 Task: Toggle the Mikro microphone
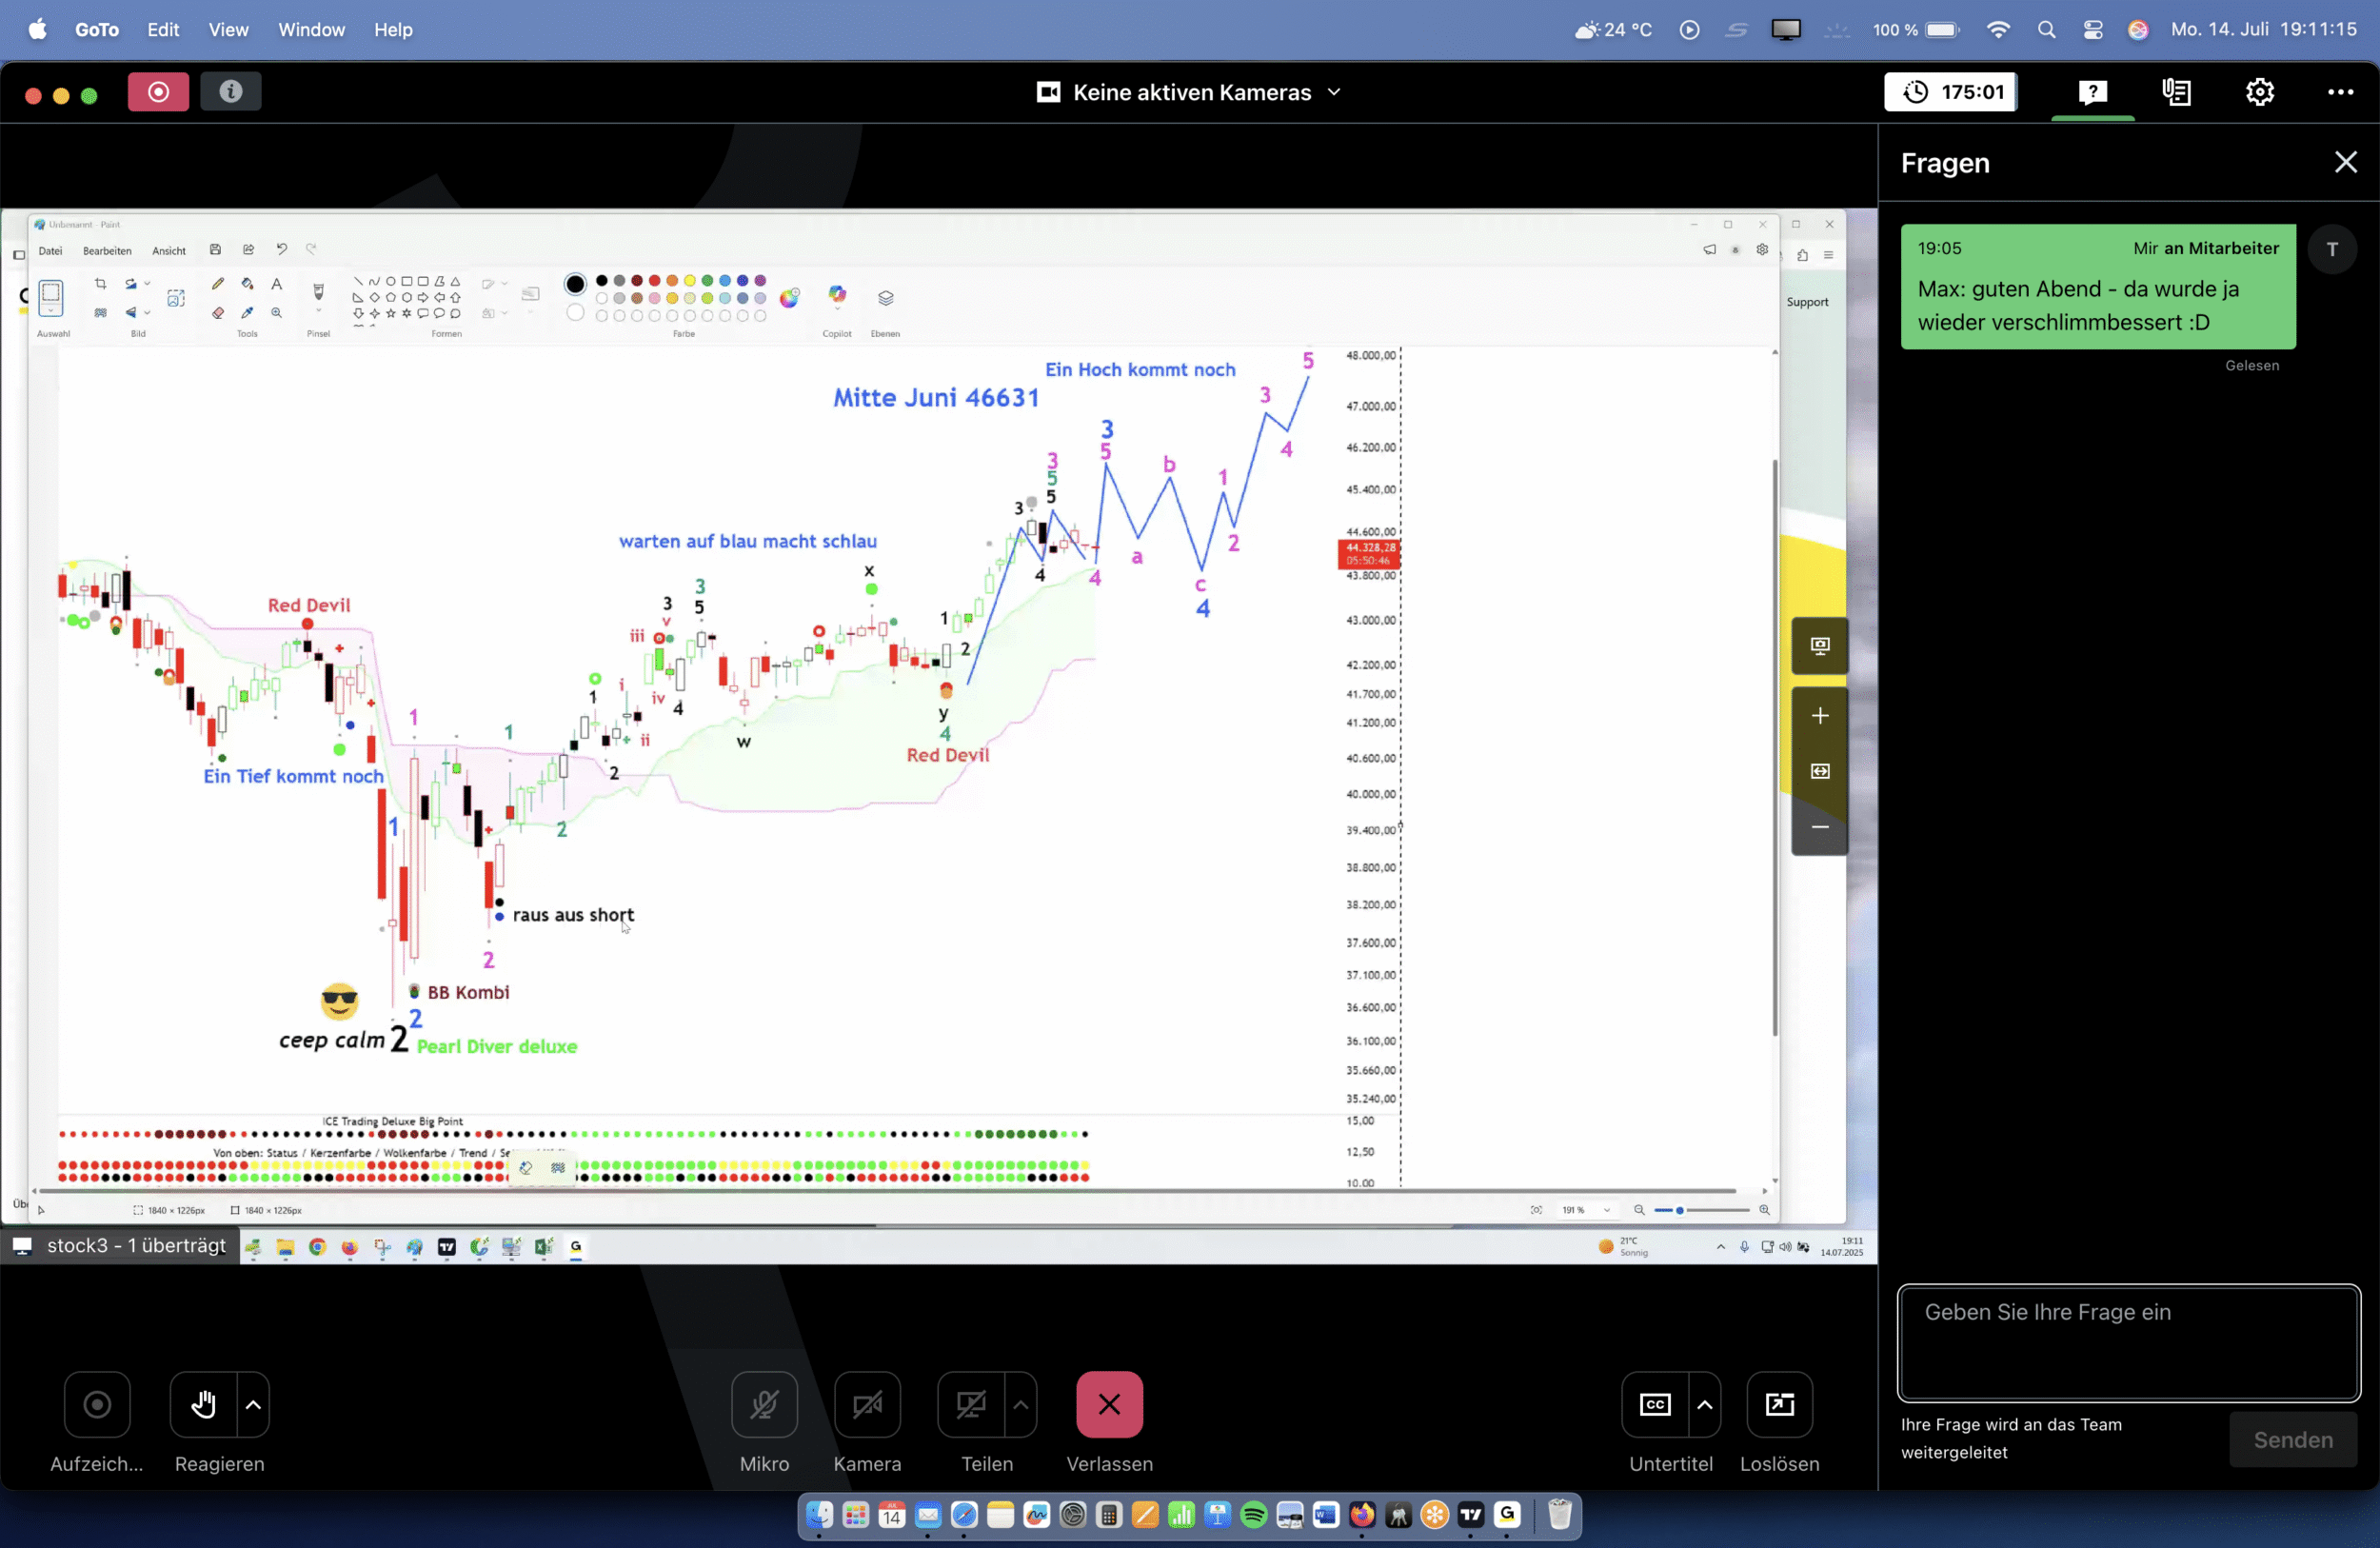pos(764,1404)
